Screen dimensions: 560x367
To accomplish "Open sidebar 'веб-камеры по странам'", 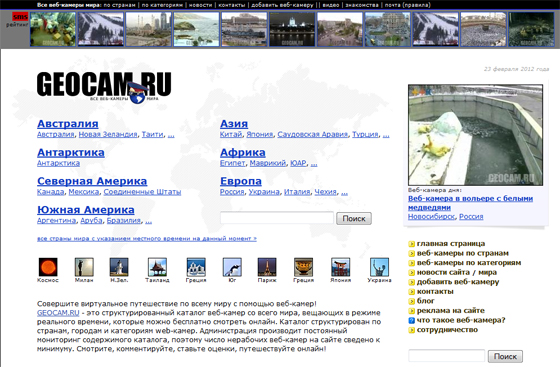I will (x=462, y=253).
